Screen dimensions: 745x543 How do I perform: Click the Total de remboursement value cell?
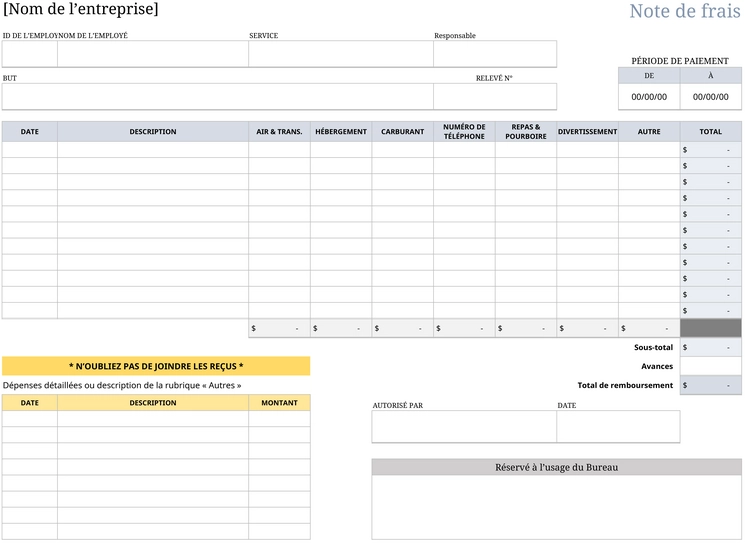[711, 385]
